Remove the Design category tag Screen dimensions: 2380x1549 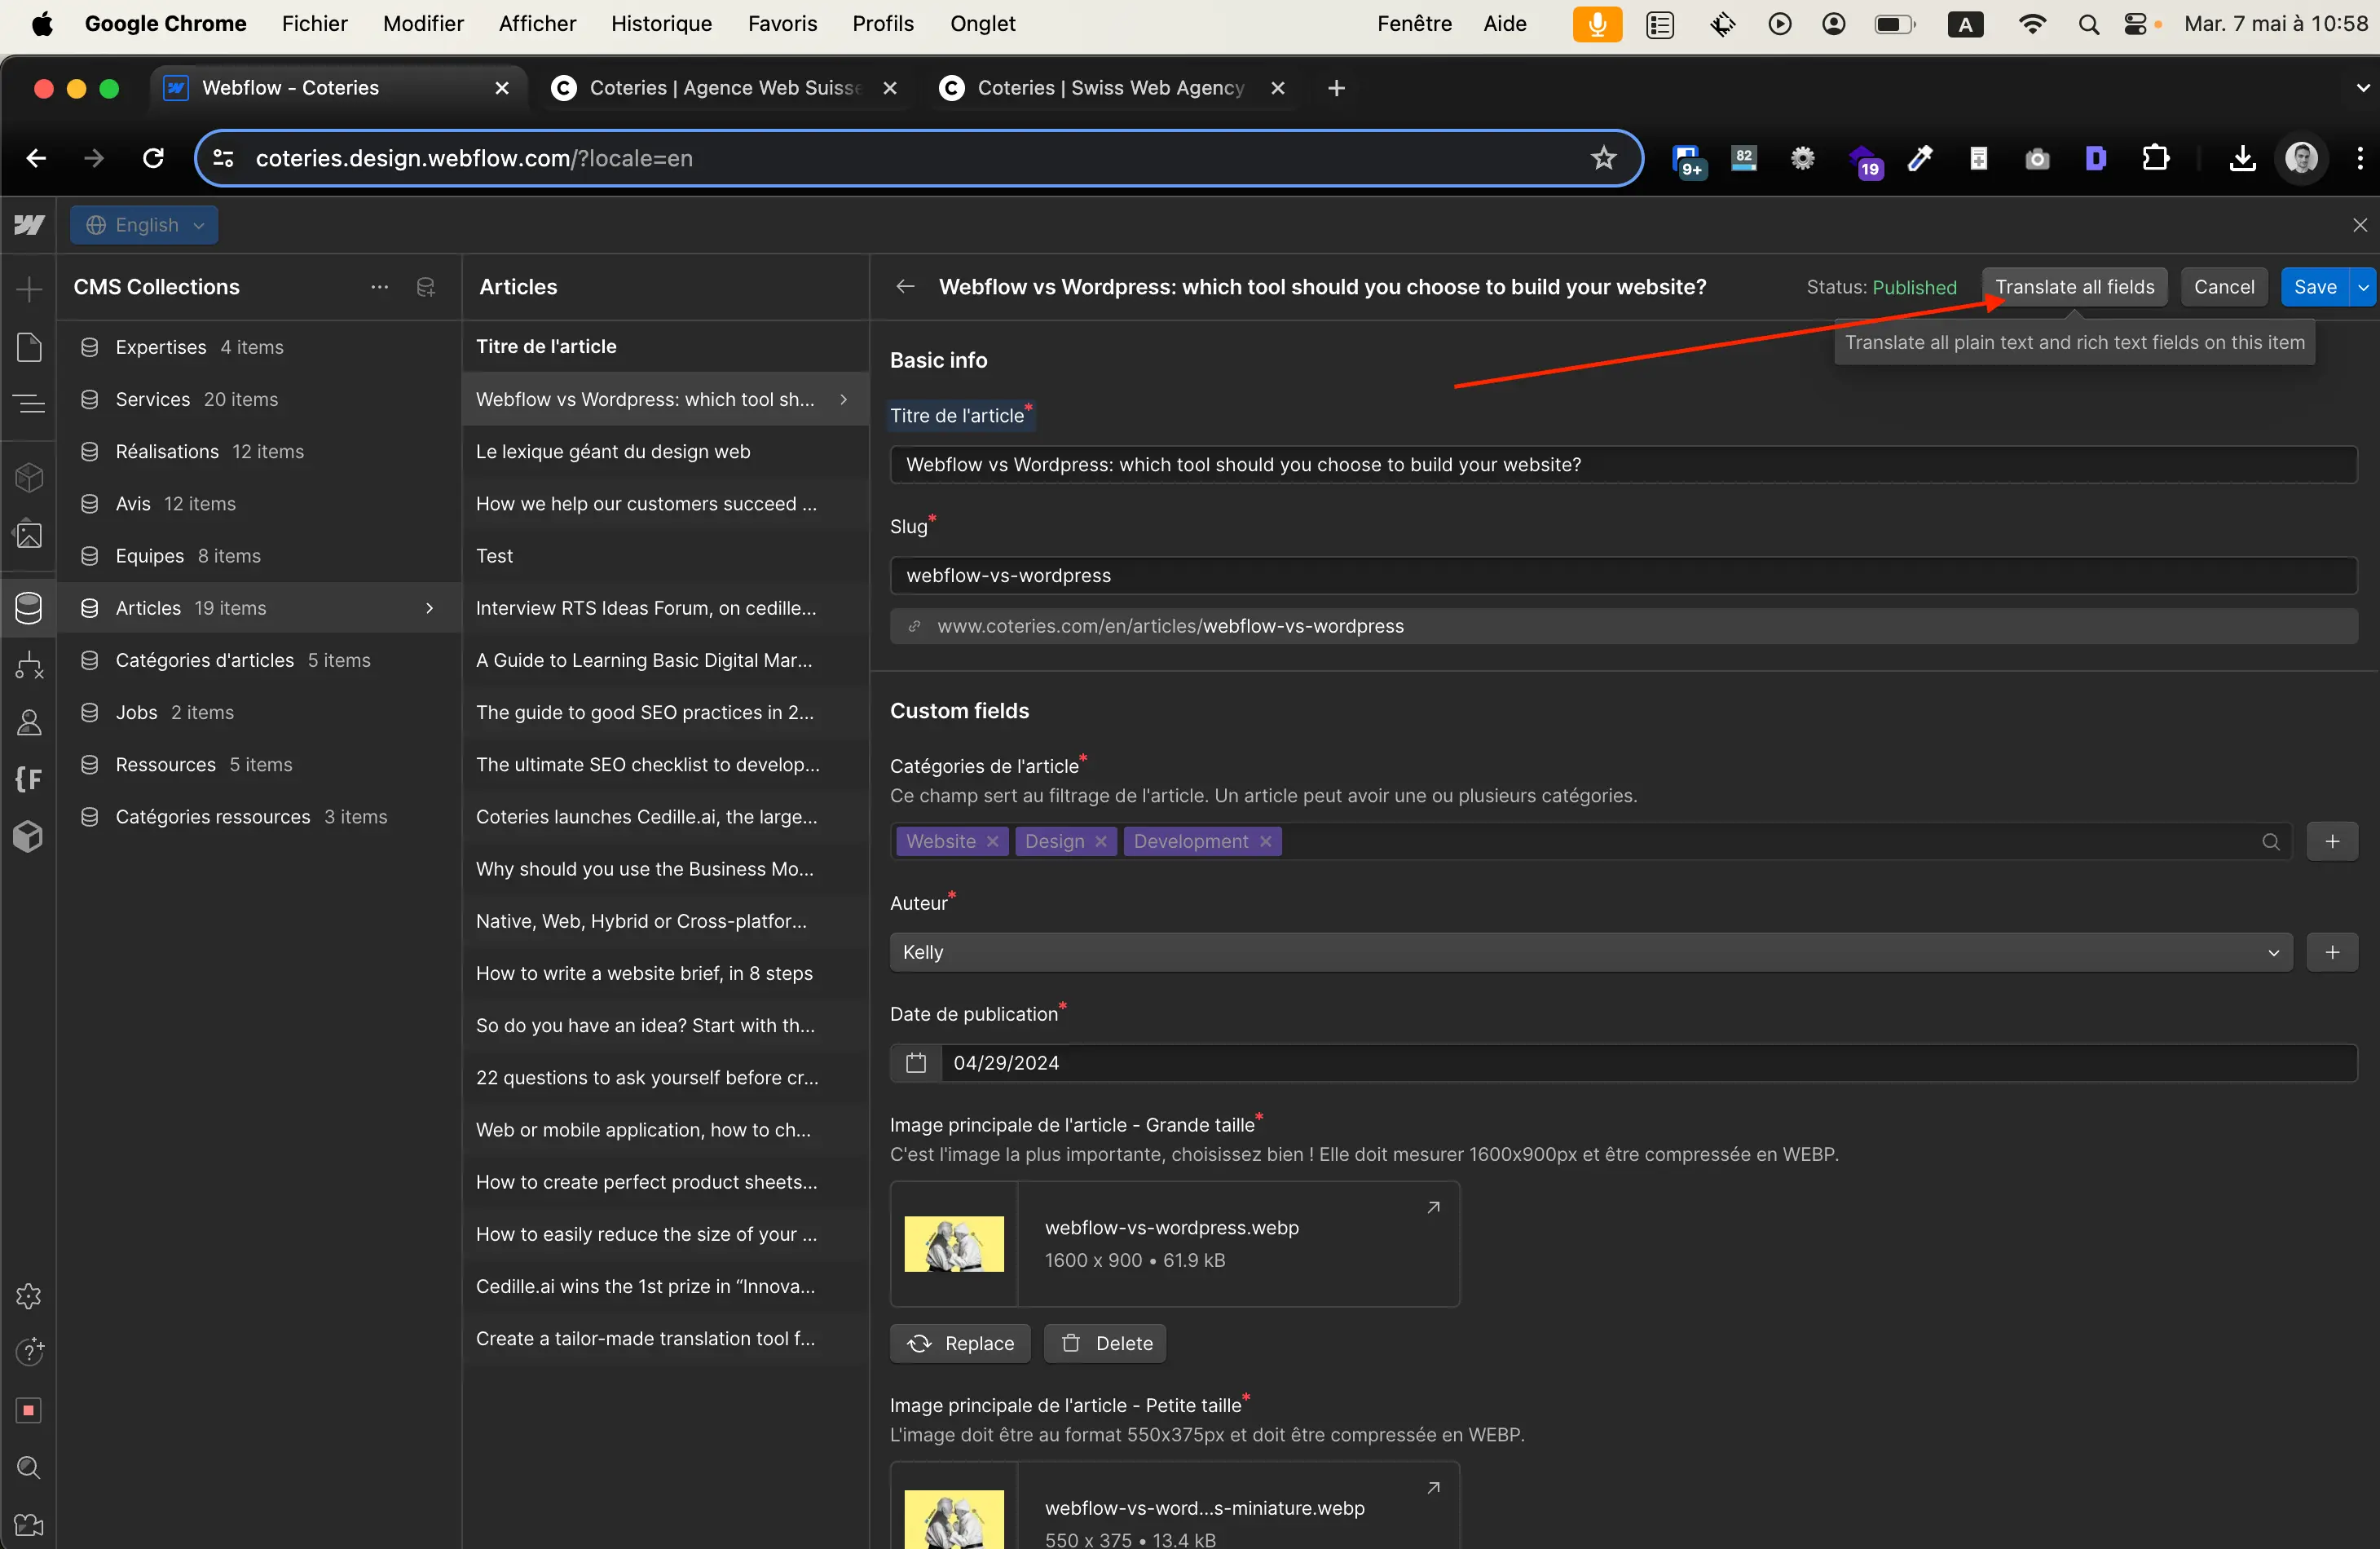(x=1100, y=841)
